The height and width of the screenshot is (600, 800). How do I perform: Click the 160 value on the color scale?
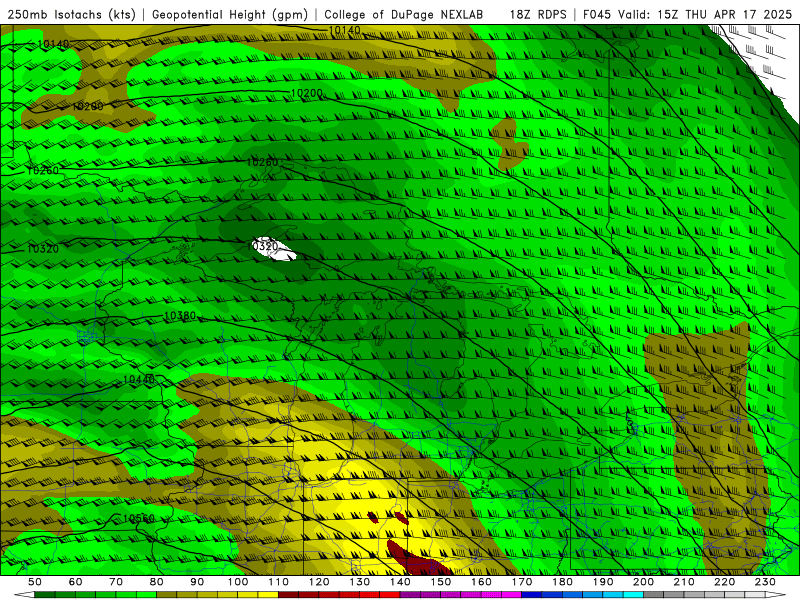pyautogui.click(x=481, y=582)
